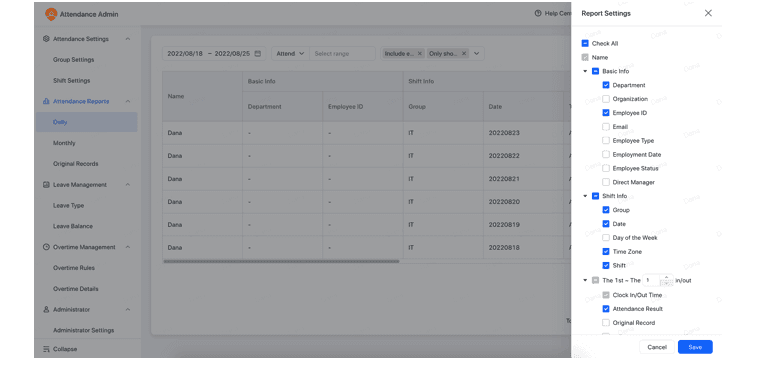
Task: Check the Direct Manager checkbox
Action: click(606, 182)
